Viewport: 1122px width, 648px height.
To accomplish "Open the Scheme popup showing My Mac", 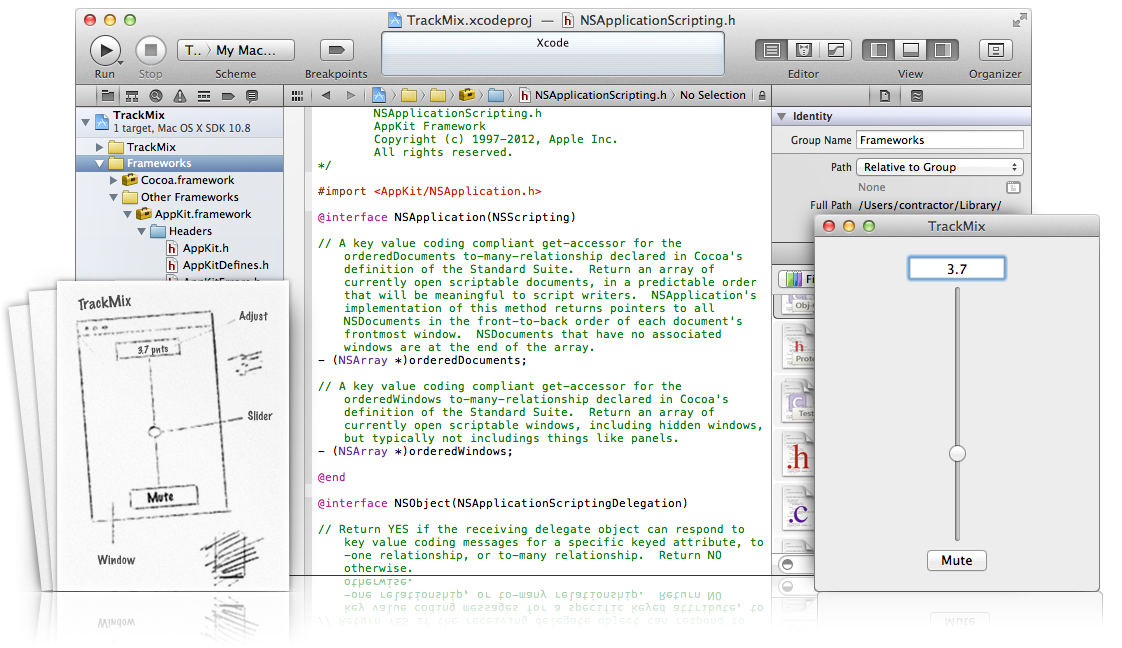I will 235,50.
